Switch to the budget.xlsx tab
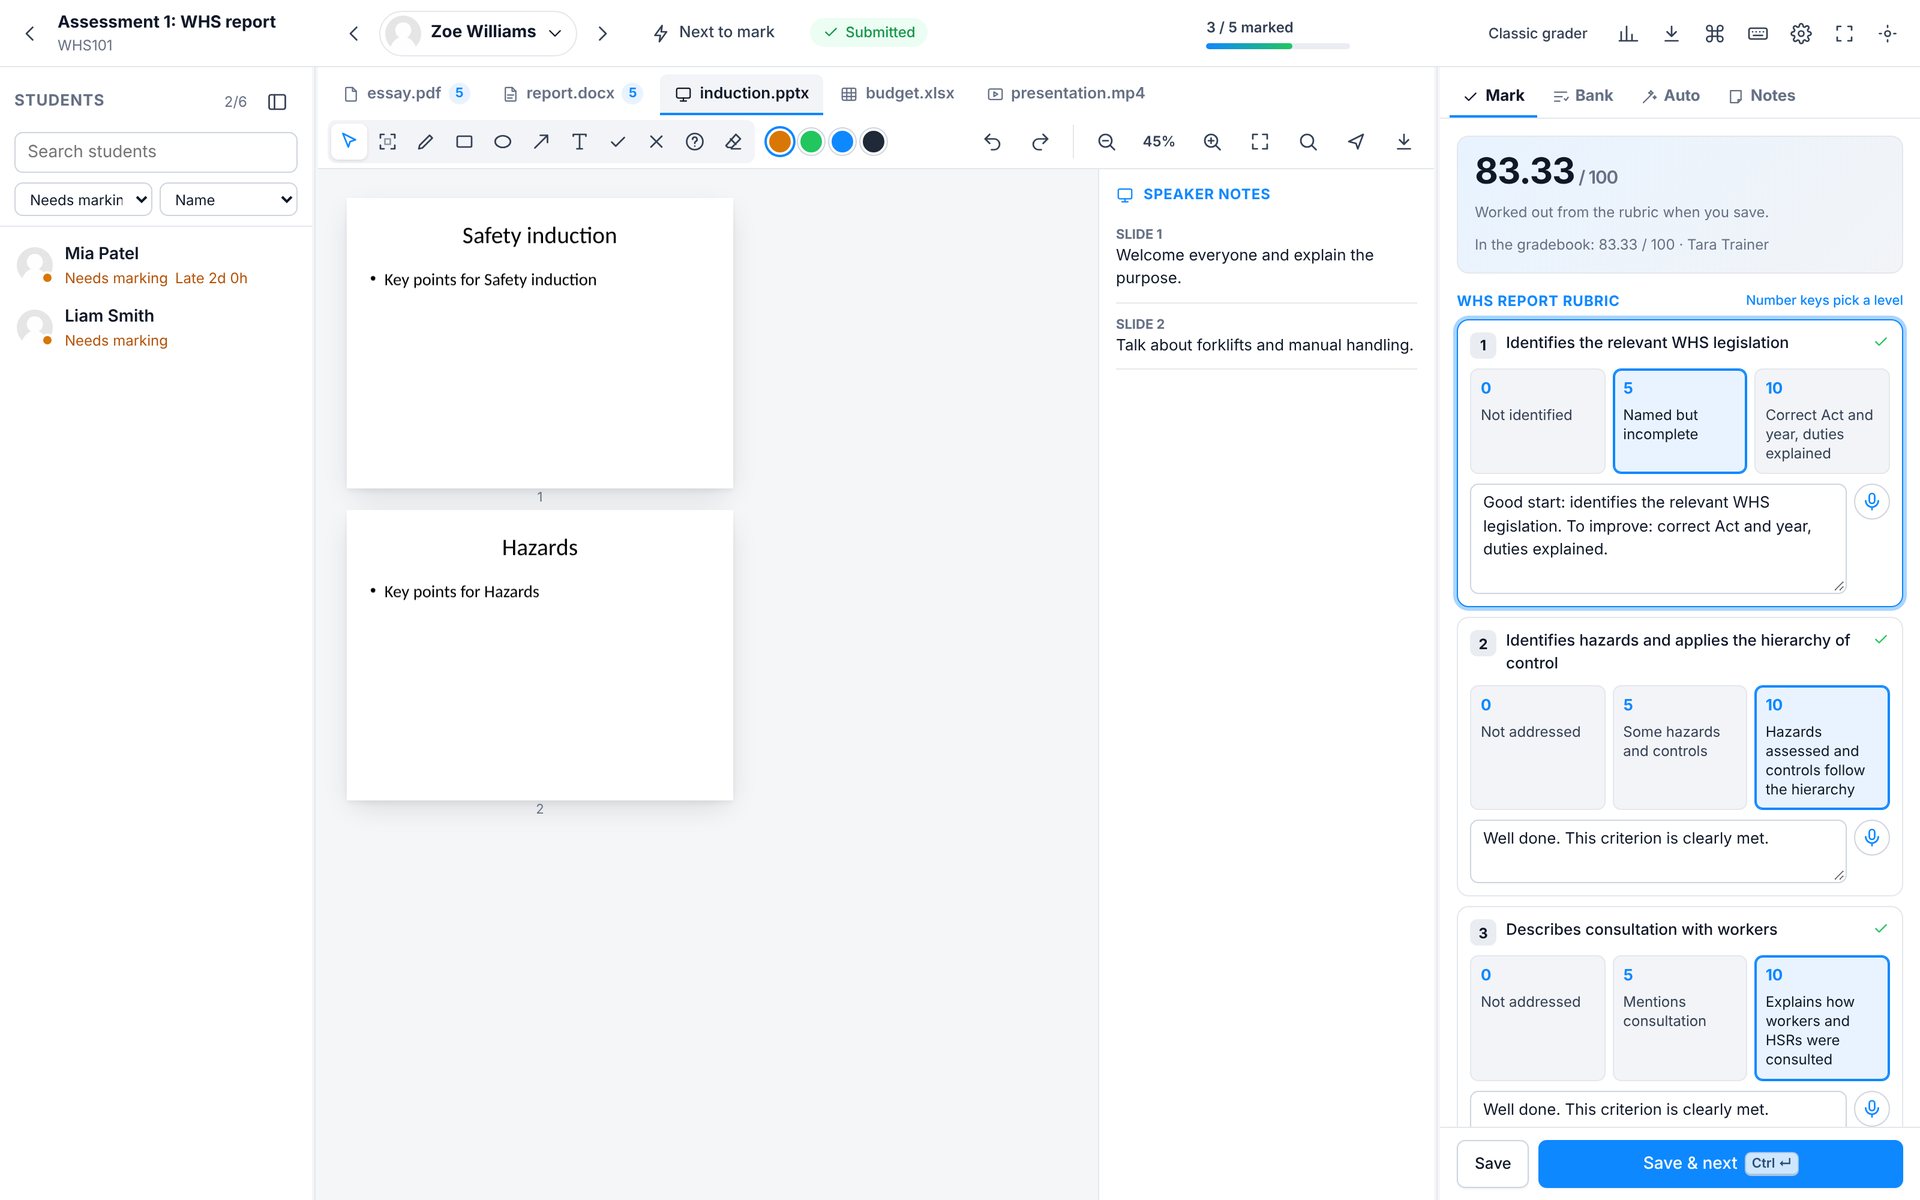 tap(897, 94)
